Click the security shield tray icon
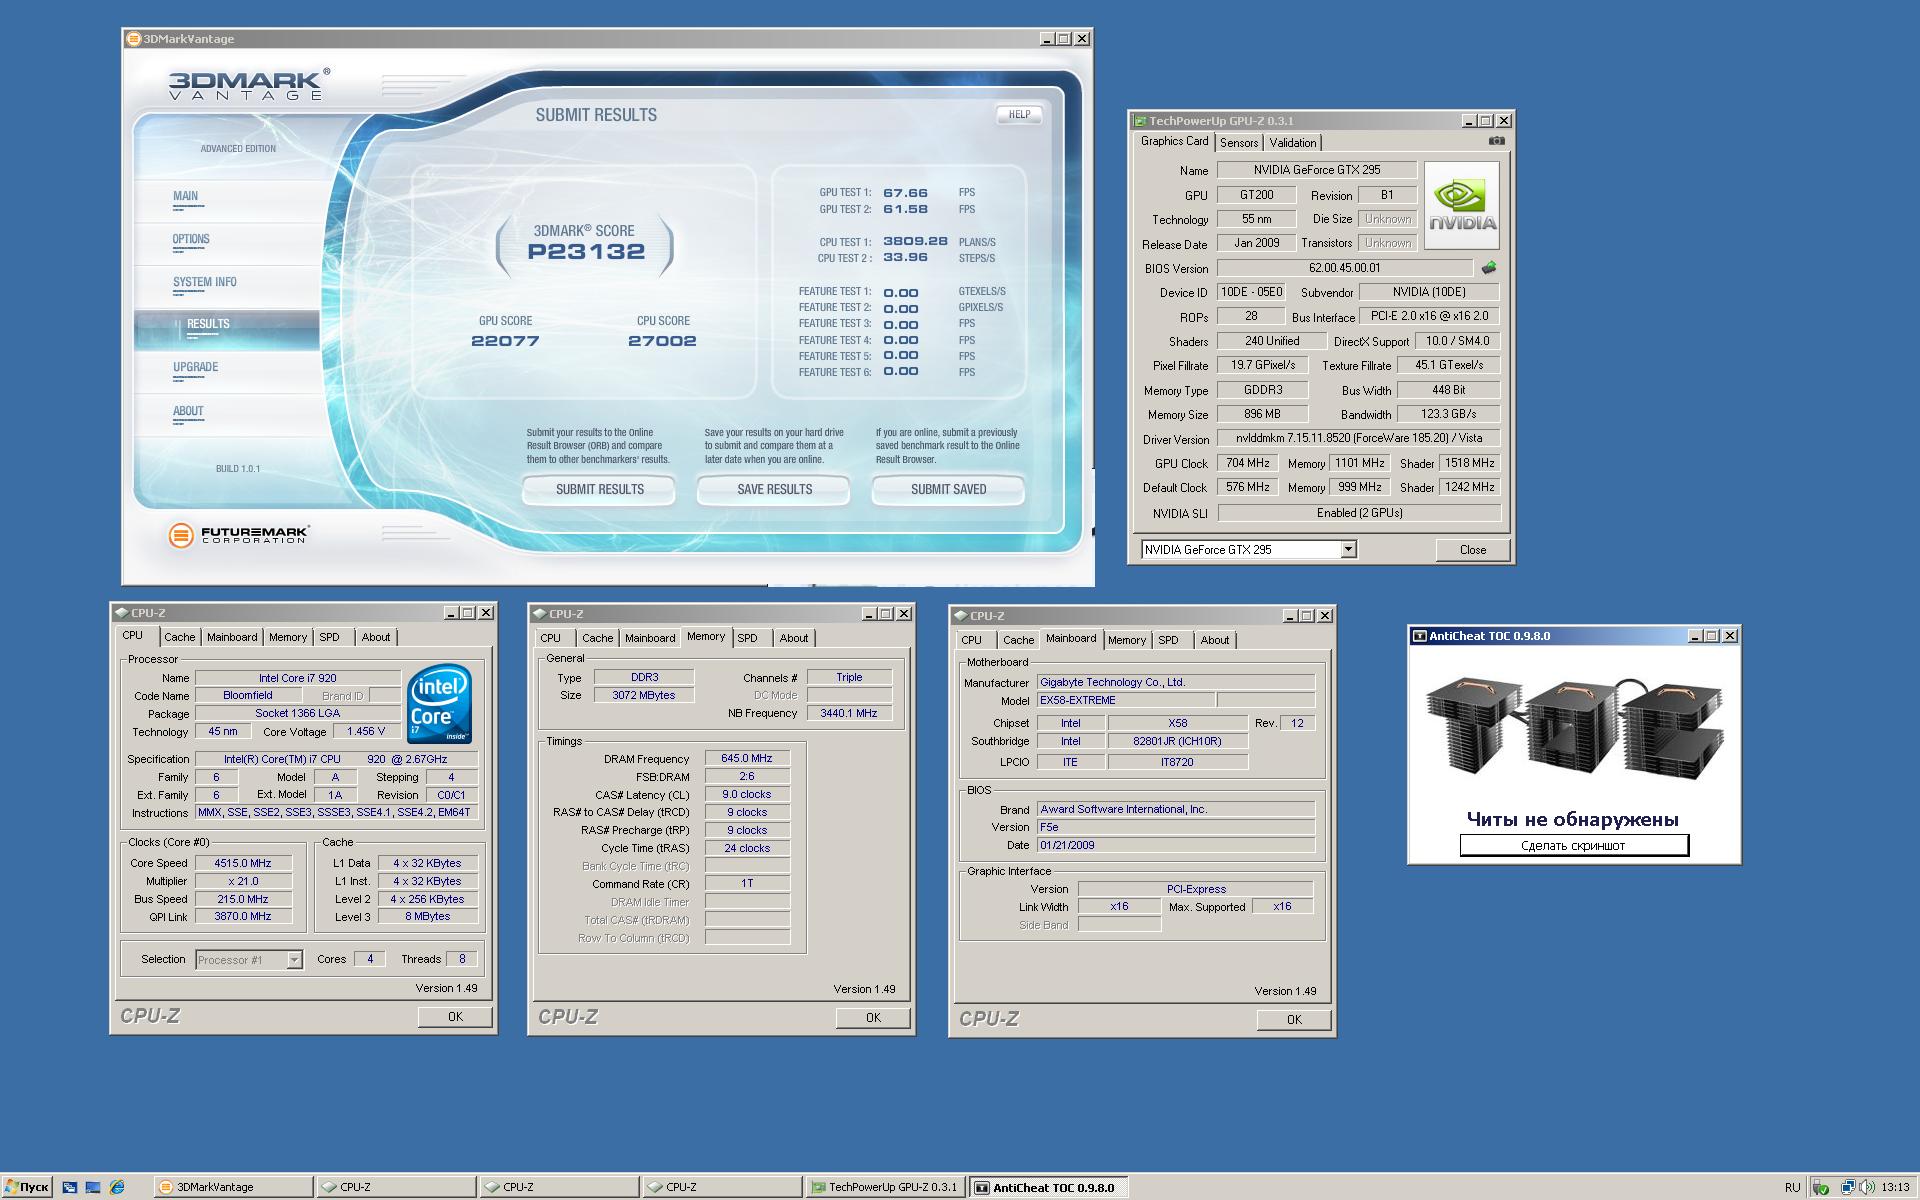1920x1200 pixels. (x=1821, y=1187)
